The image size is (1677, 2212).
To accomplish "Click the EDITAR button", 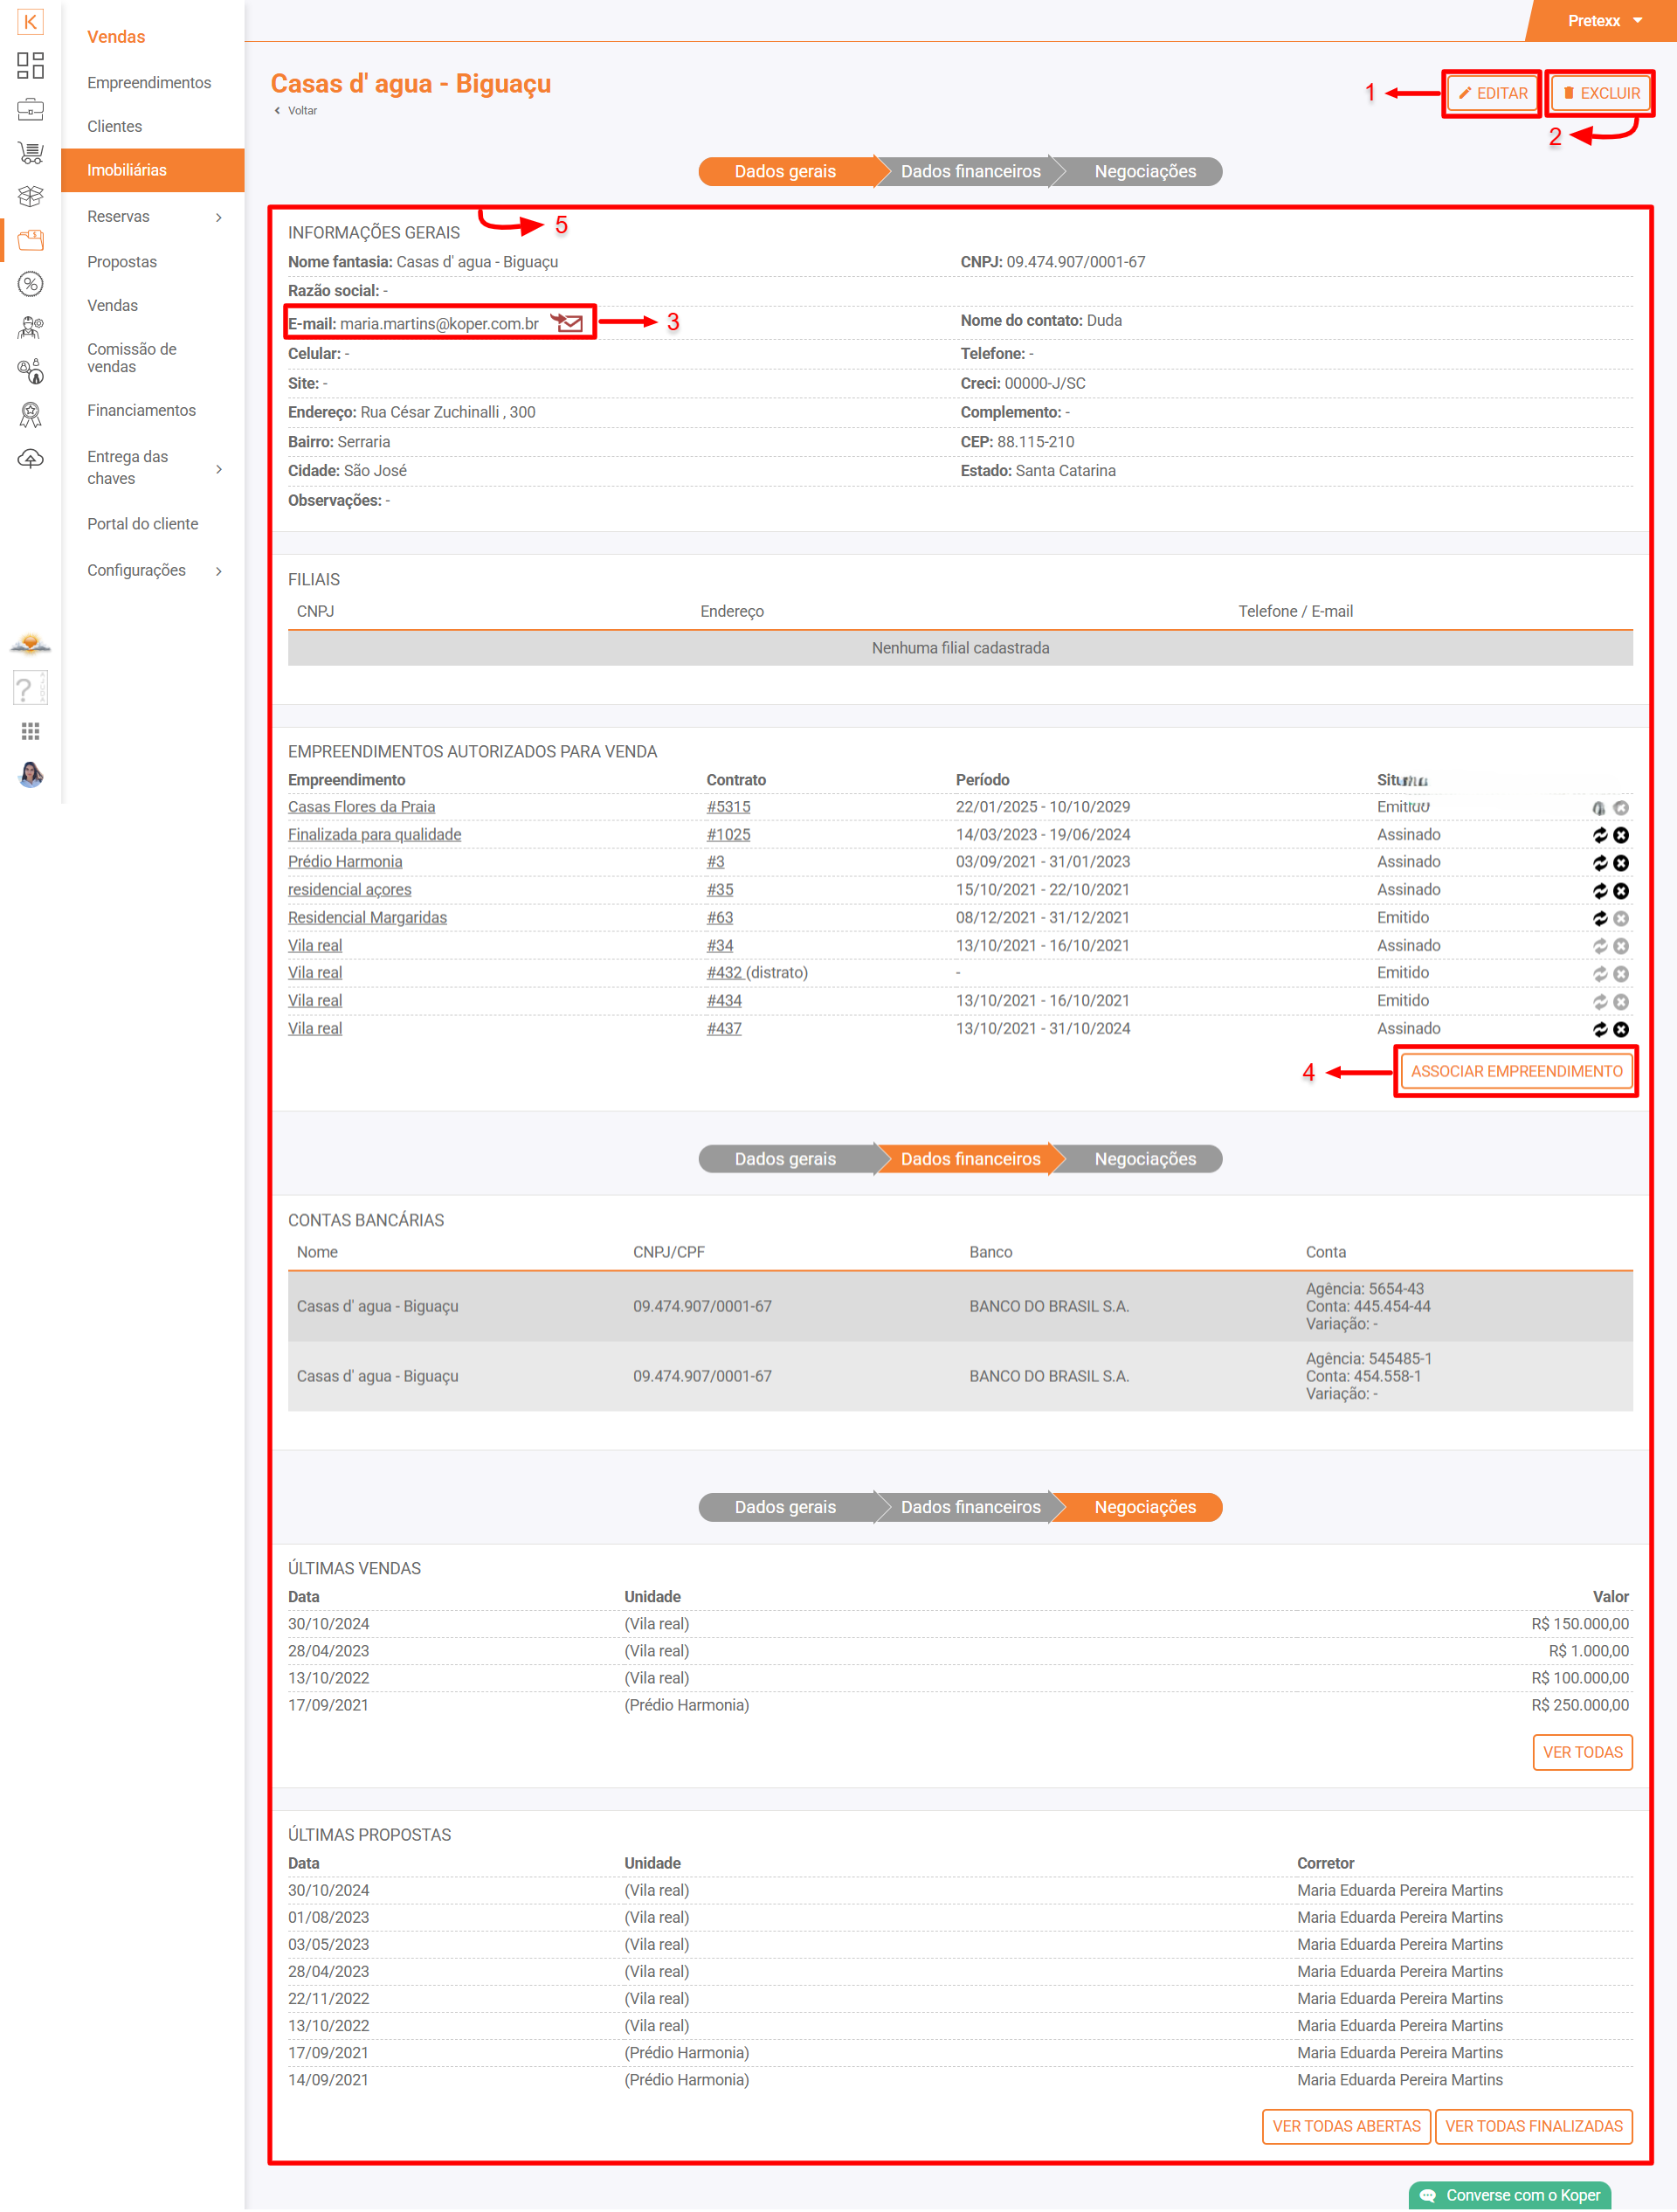I will (1492, 93).
